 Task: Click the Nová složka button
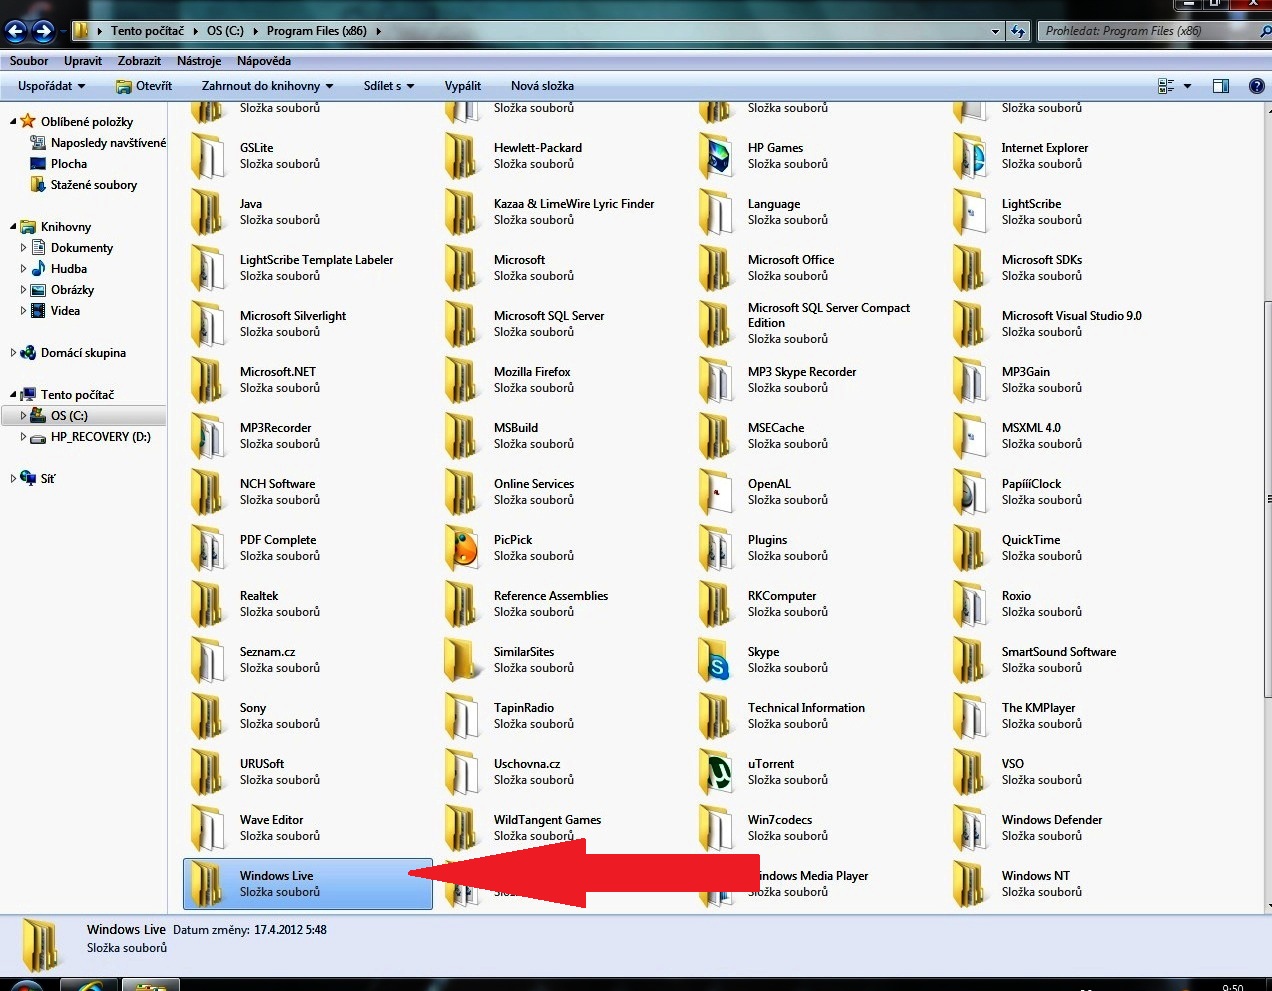pyautogui.click(x=542, y=86)
